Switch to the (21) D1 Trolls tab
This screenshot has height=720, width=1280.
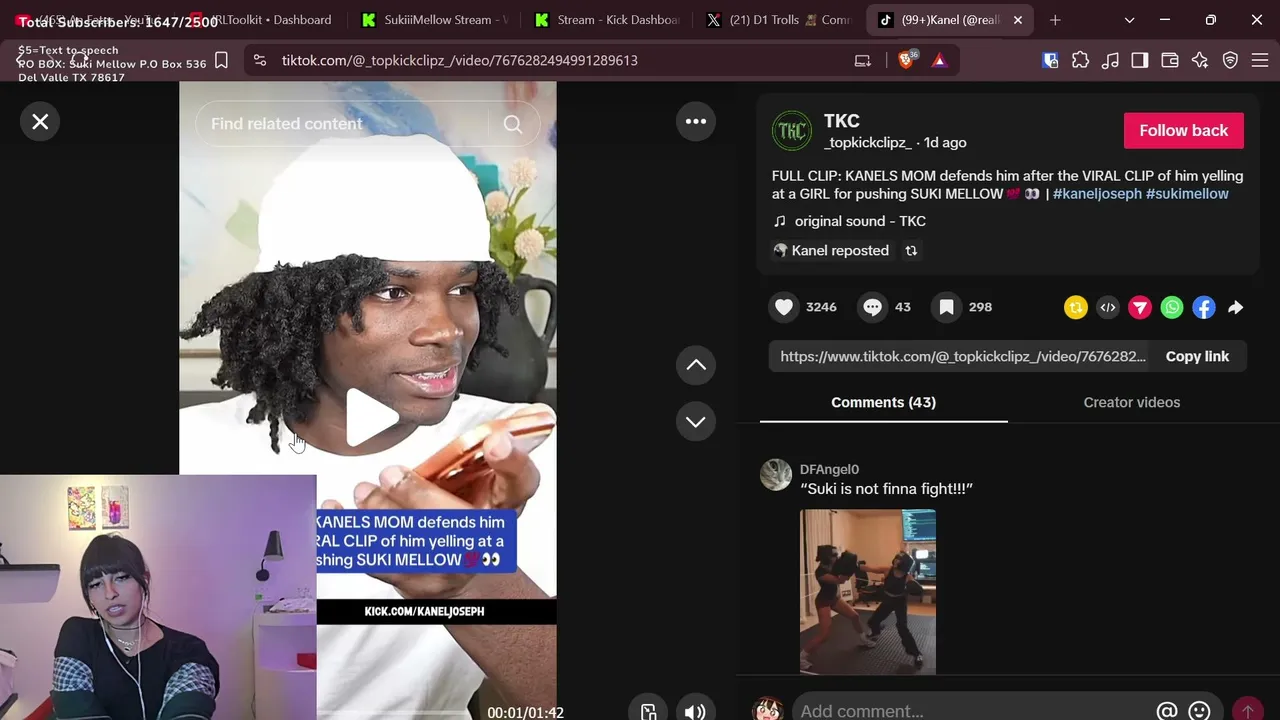point(780,20)
